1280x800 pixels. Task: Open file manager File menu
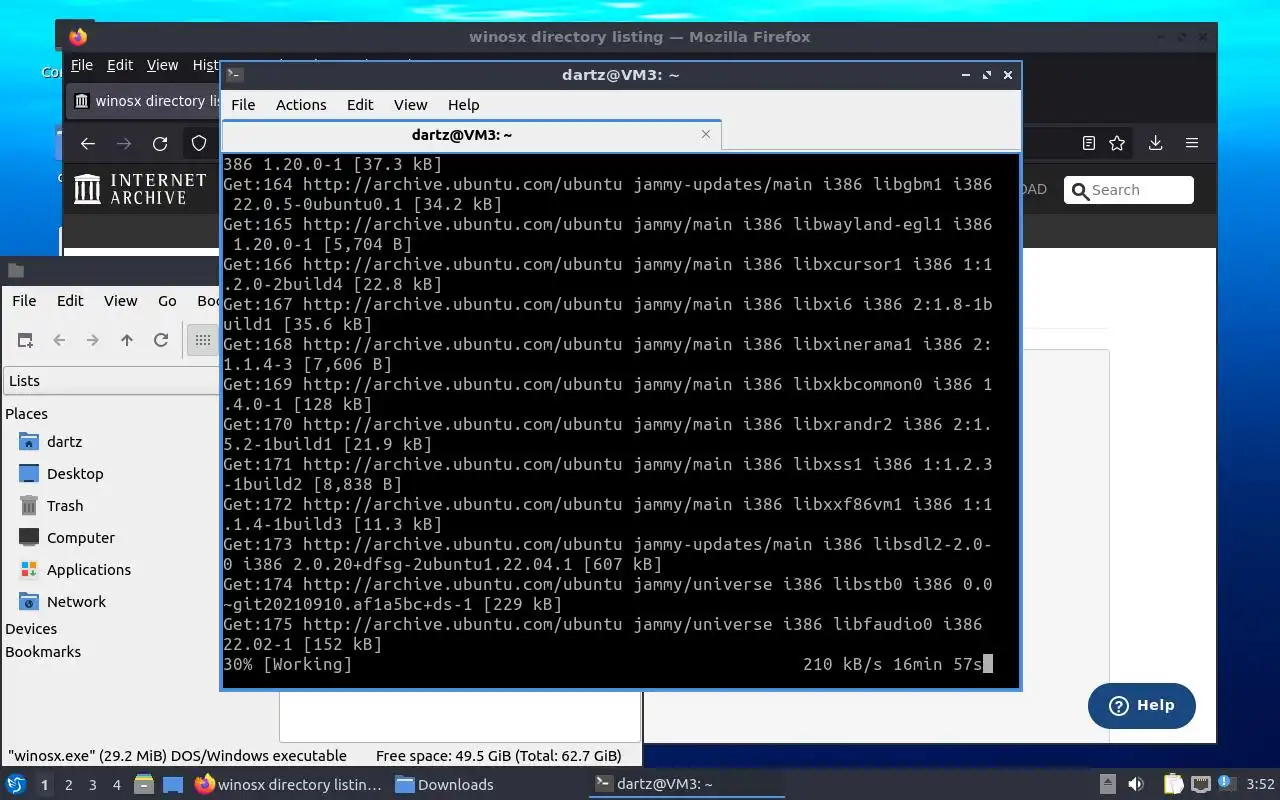pyautogui.click(x=24, y=300)
